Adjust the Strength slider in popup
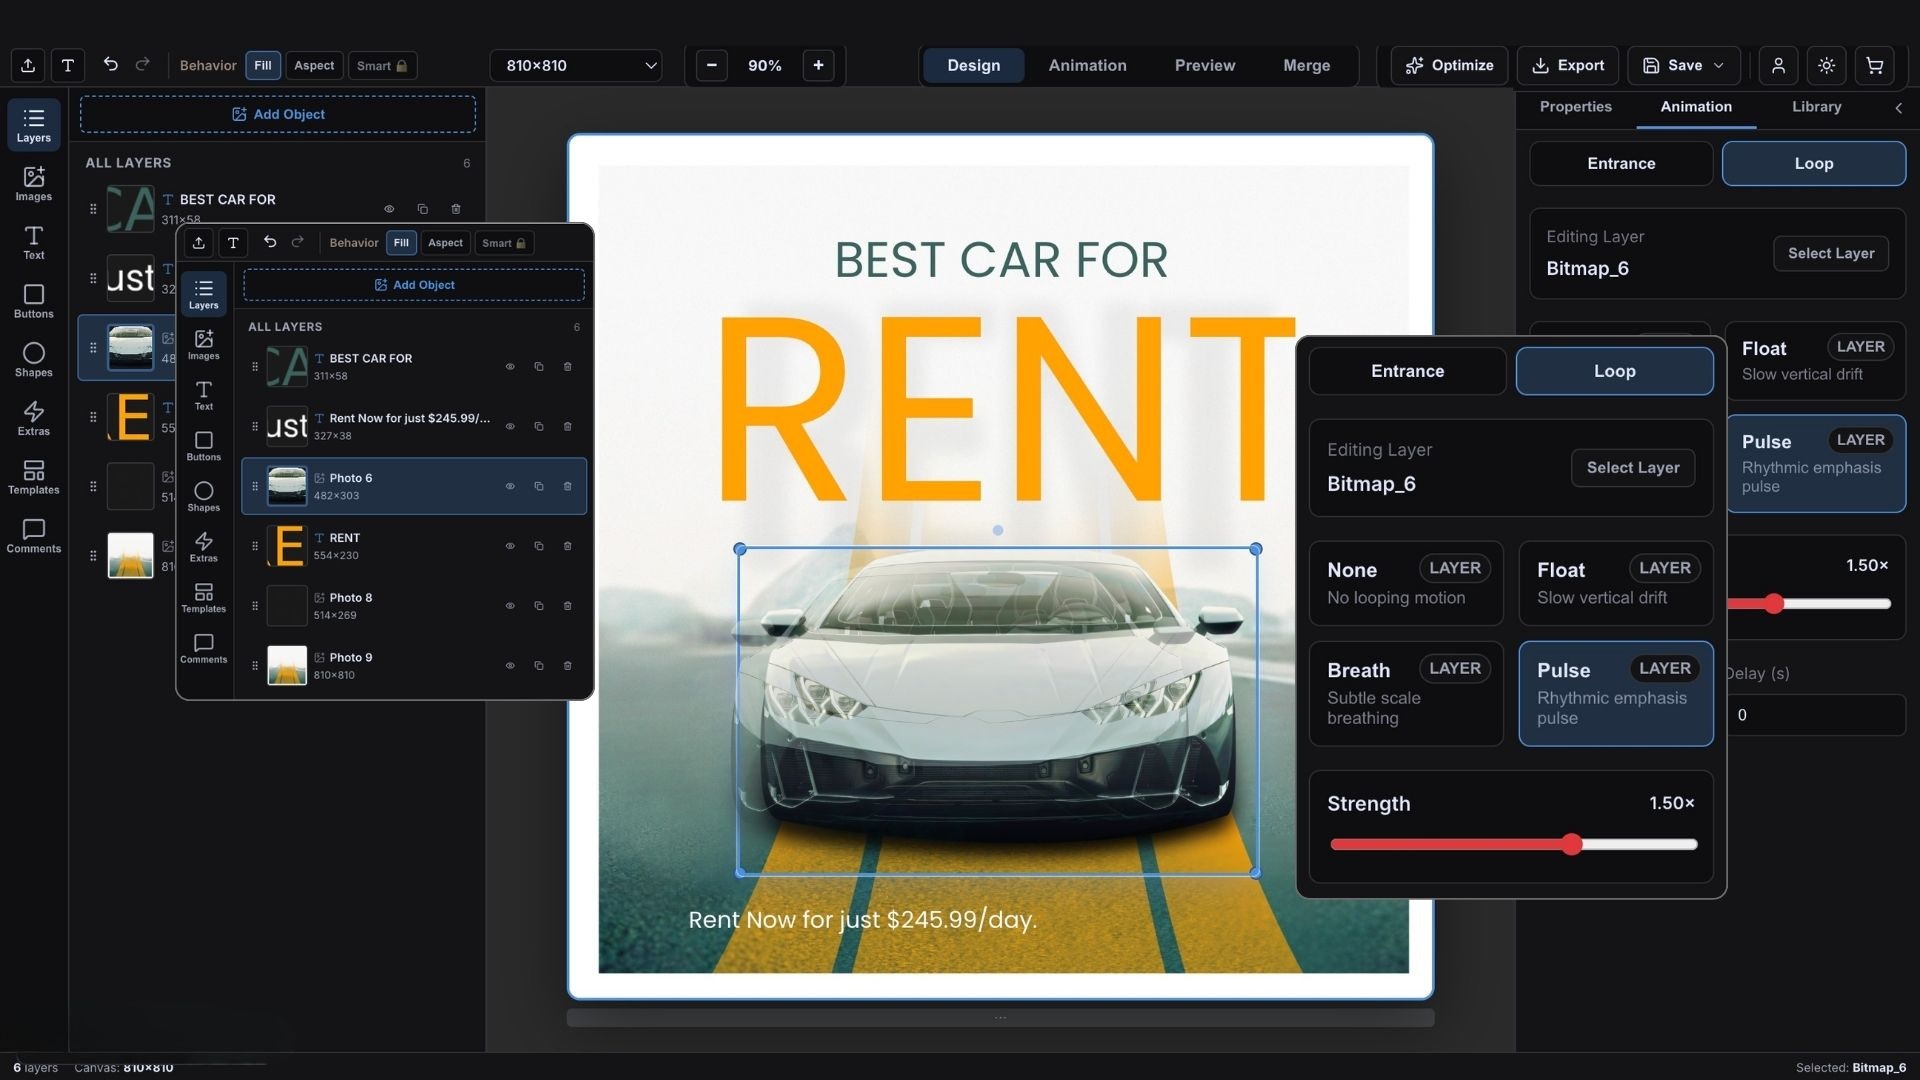Image resolution: width=1920 pixels, height=1080 pixels. tap(1572, 845)
